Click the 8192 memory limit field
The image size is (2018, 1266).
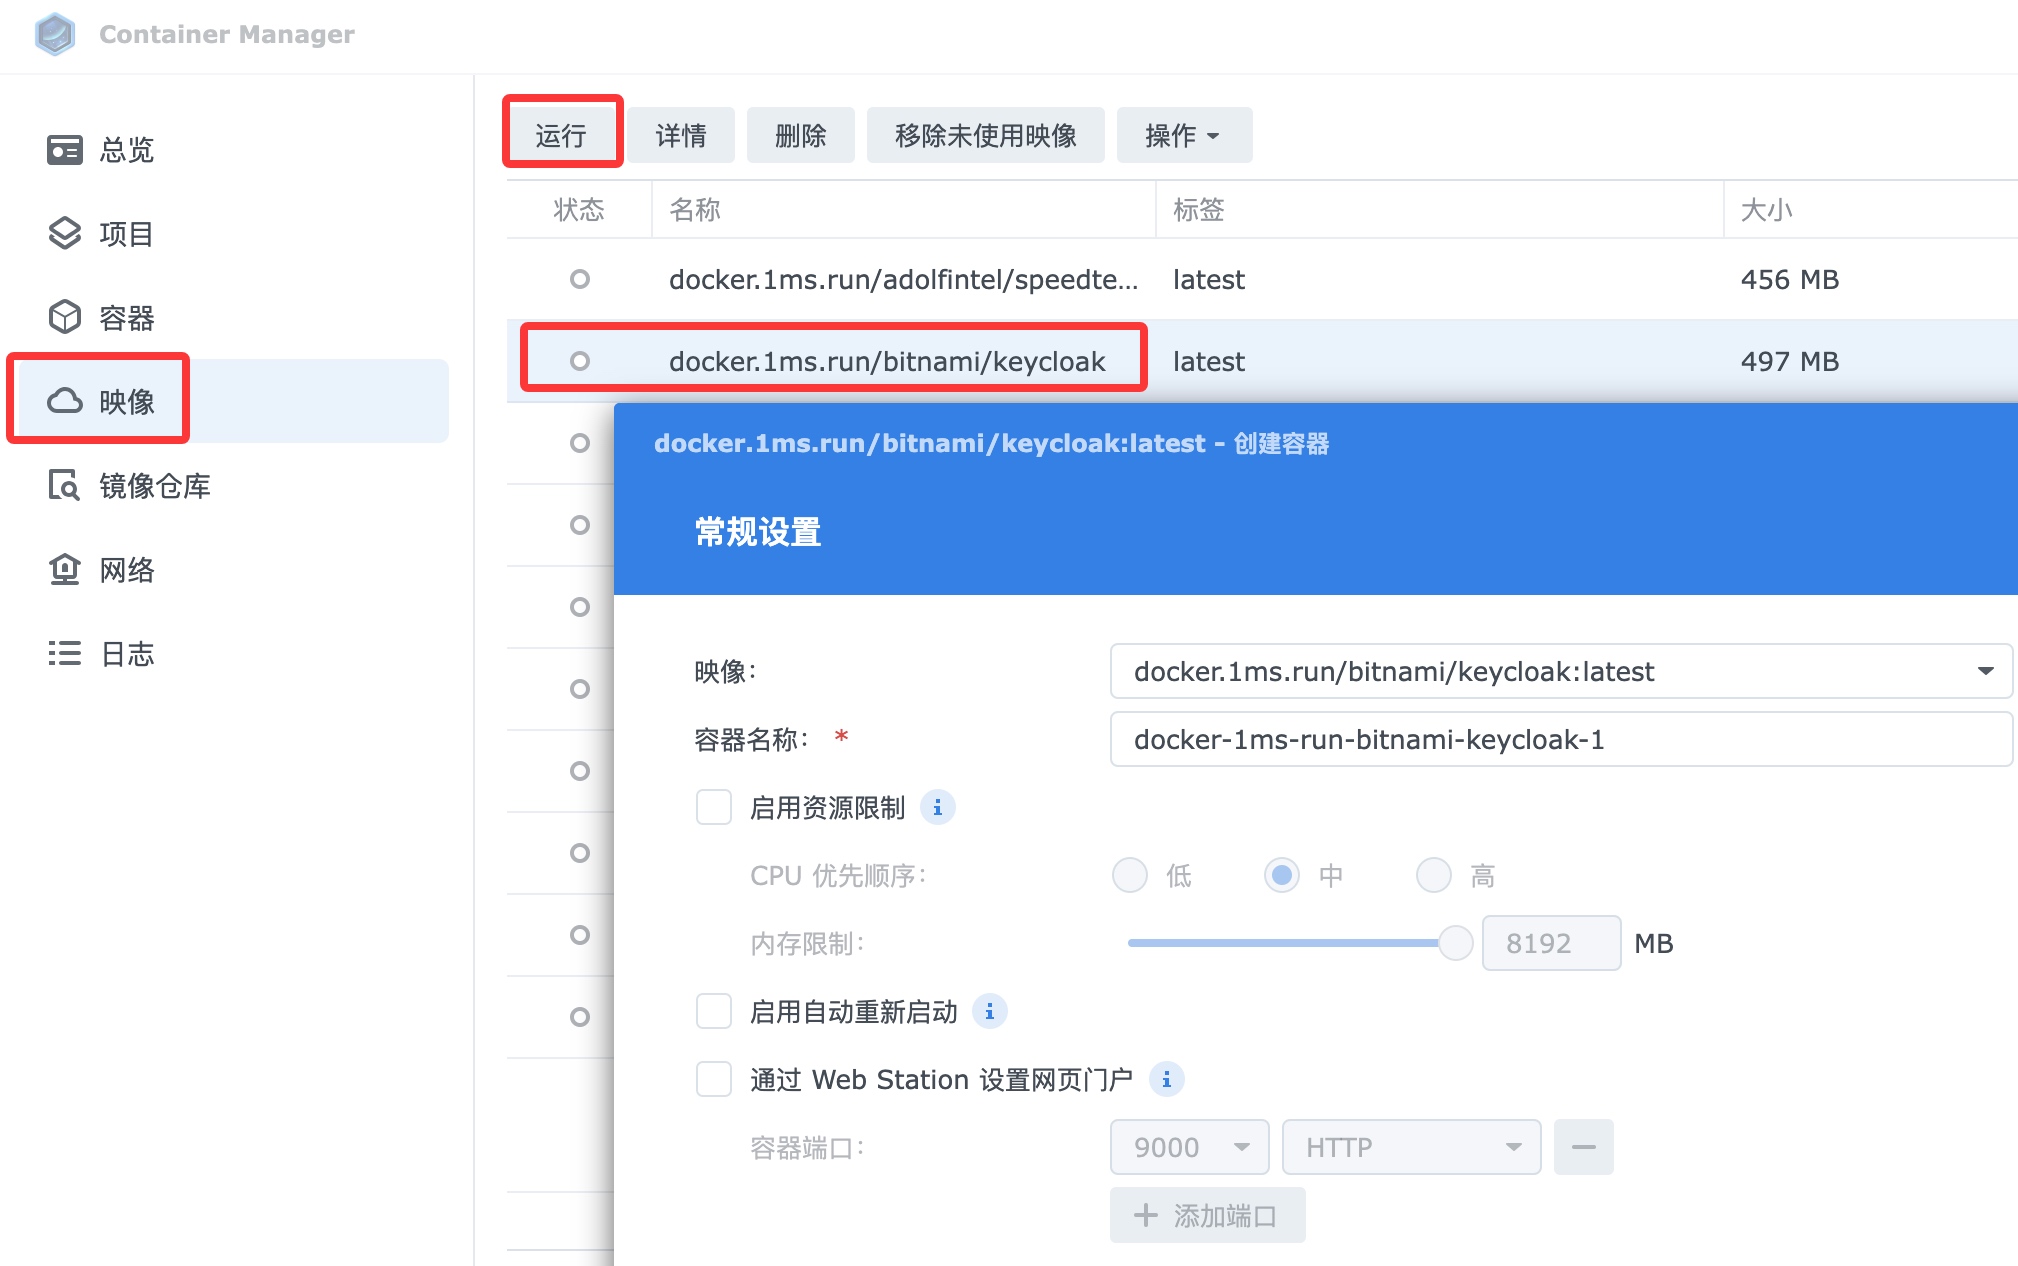coord(1551,943)
